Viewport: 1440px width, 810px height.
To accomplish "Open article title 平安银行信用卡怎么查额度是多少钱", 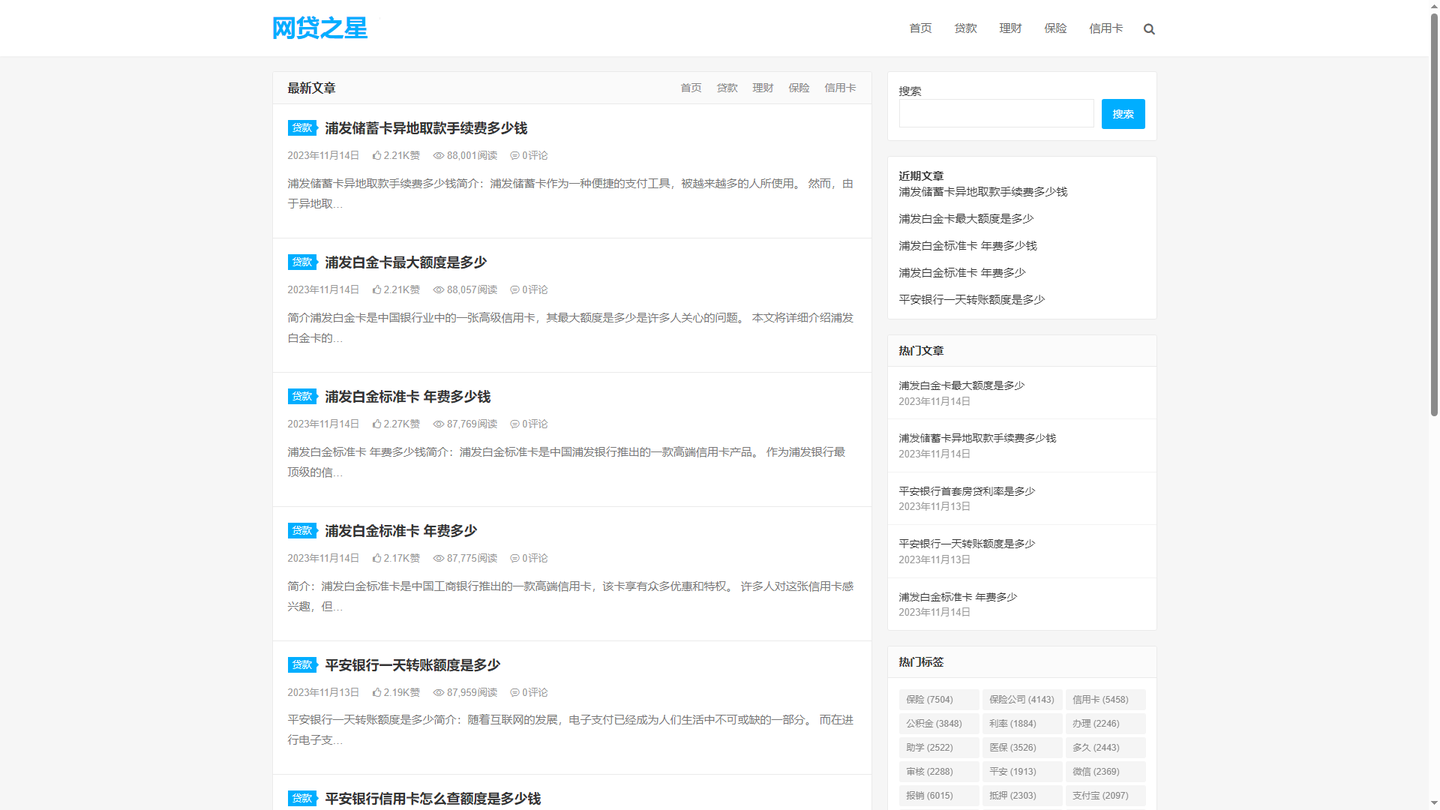I will tap(433, 799).
